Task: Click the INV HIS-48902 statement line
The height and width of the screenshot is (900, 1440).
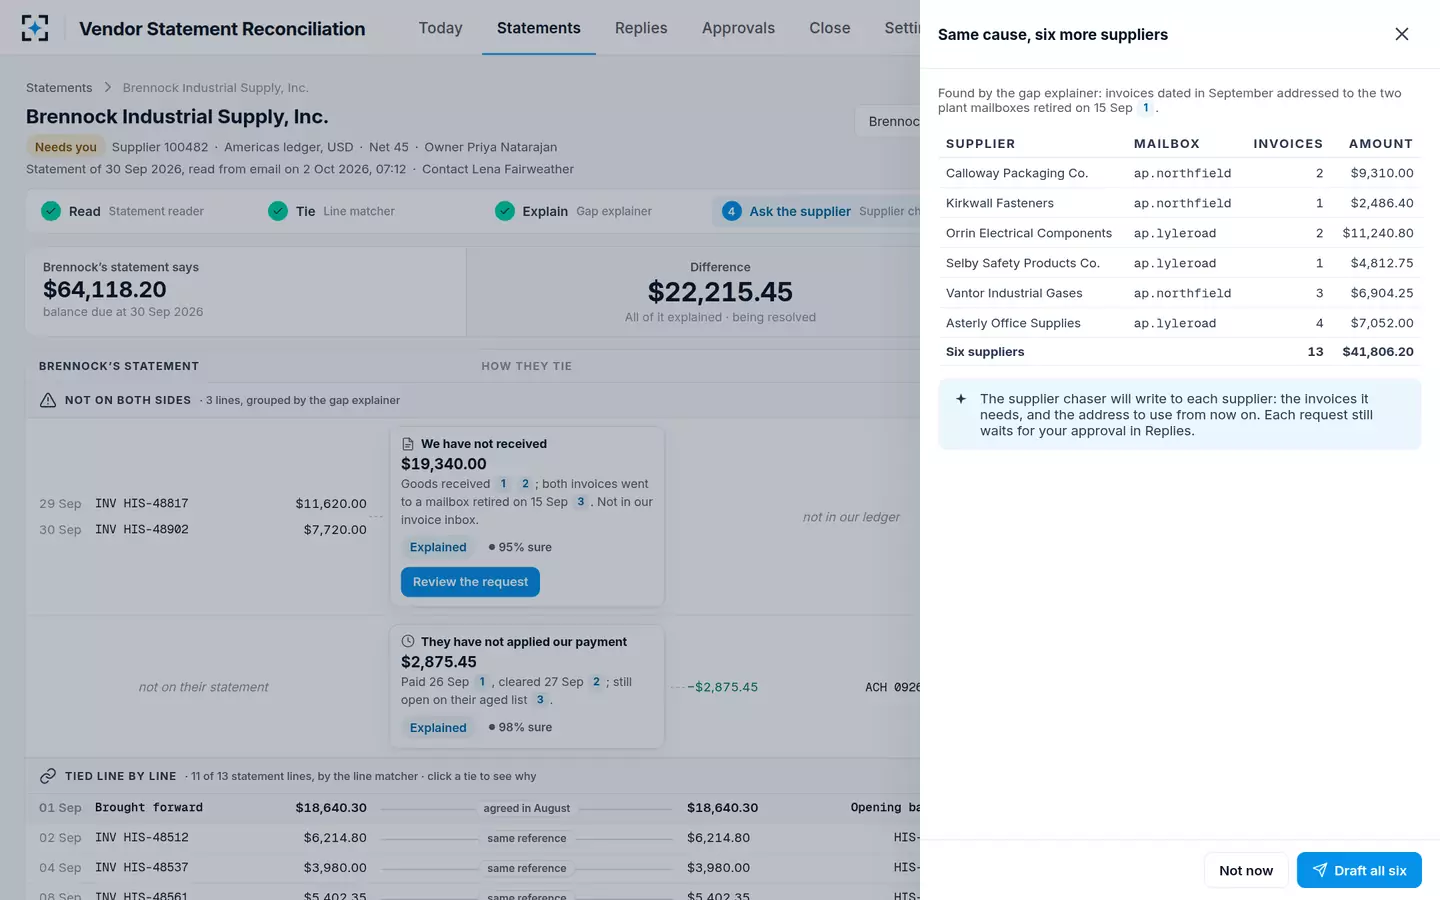Action: click(203, 529)
